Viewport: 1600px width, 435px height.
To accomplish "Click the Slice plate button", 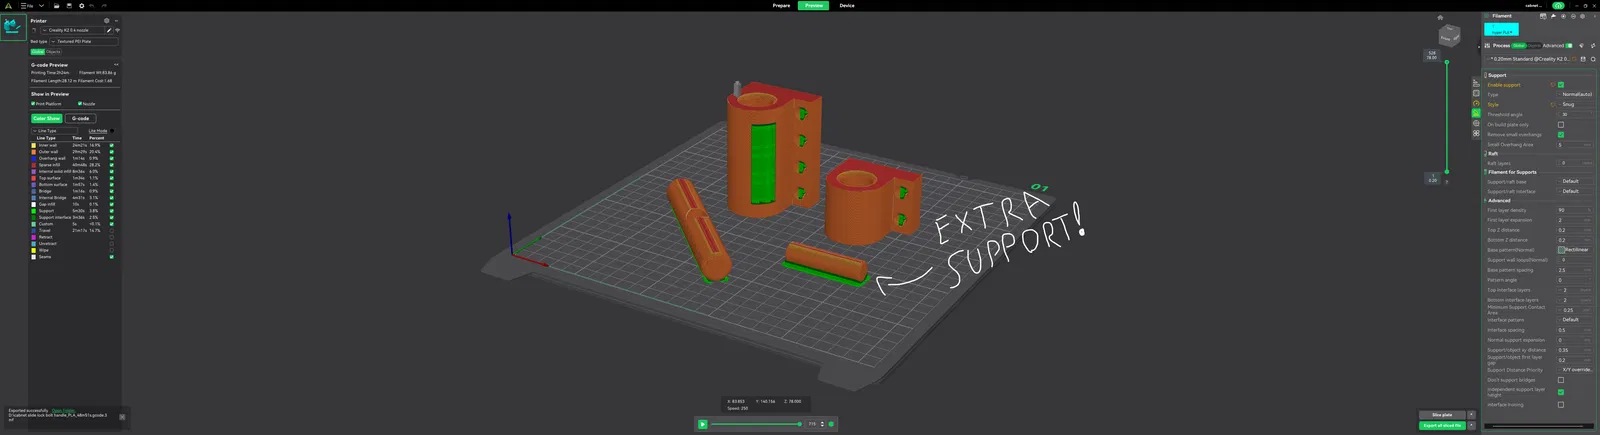I will (x=1442, y=415).
